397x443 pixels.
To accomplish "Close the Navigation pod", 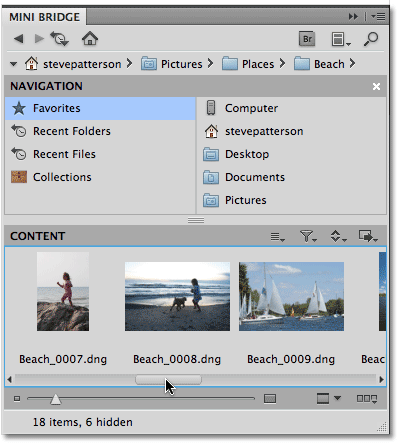I will tap(376, 87).
